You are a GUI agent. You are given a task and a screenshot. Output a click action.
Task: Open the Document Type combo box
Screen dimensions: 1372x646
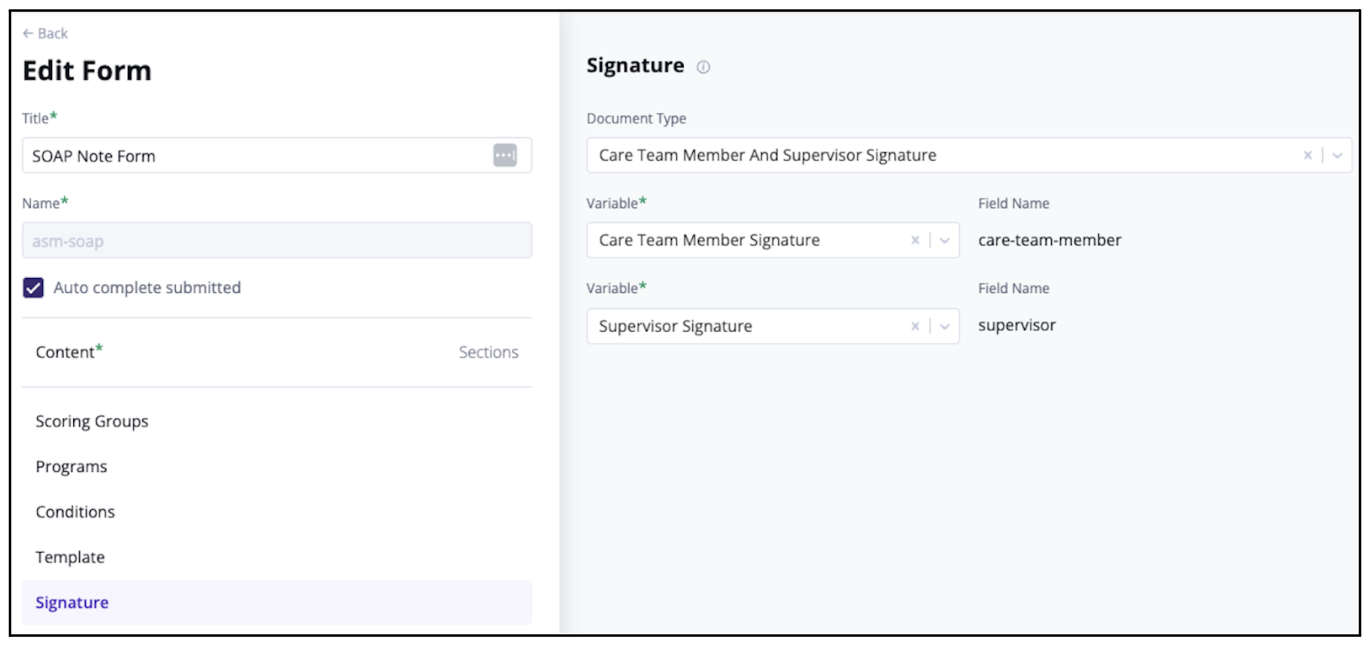pos(900,155)
